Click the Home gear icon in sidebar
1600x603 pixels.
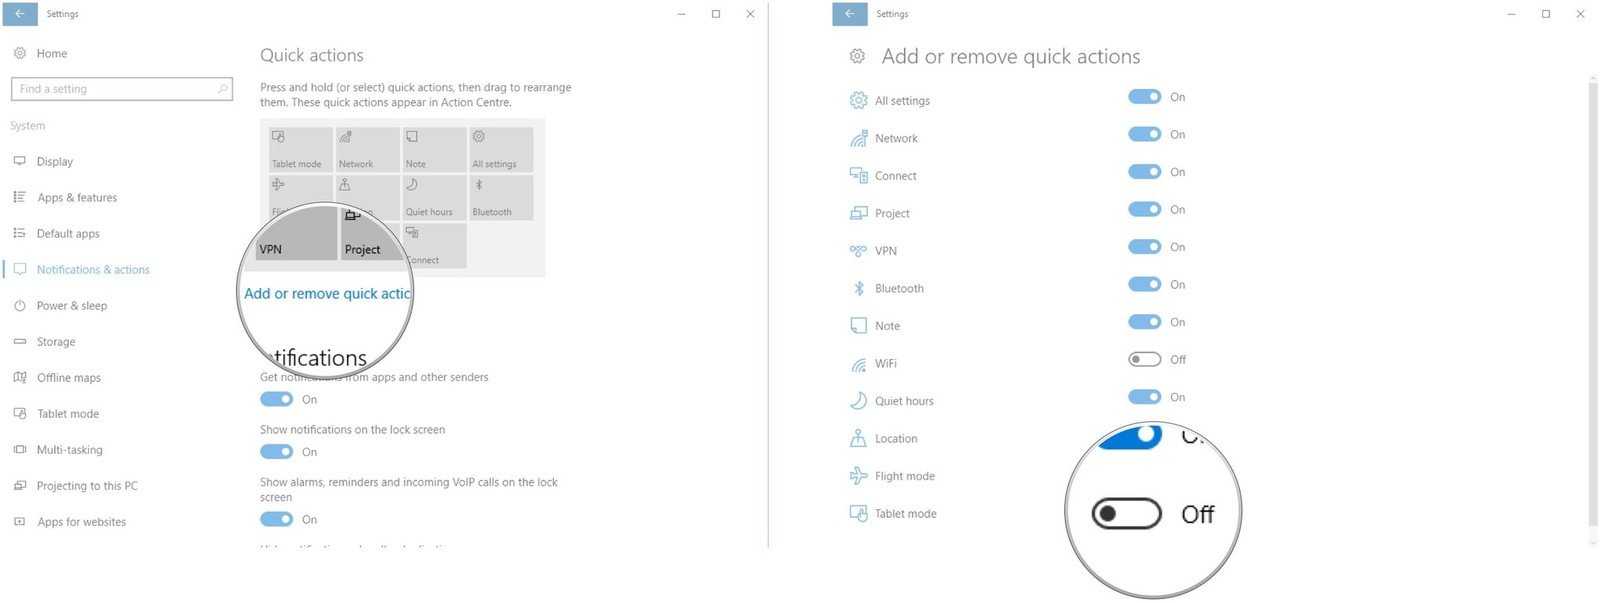click(20, 54)
